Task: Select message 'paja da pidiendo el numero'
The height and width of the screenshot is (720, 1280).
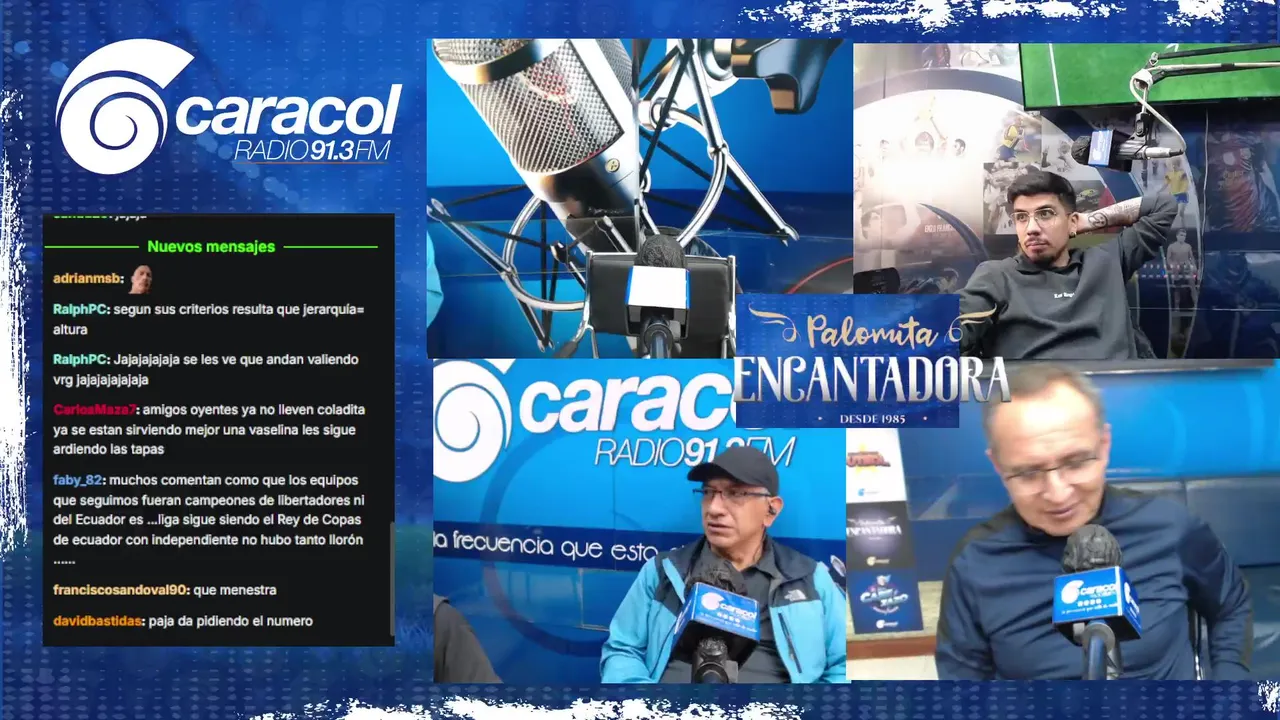Action: (x=231, y=621)
